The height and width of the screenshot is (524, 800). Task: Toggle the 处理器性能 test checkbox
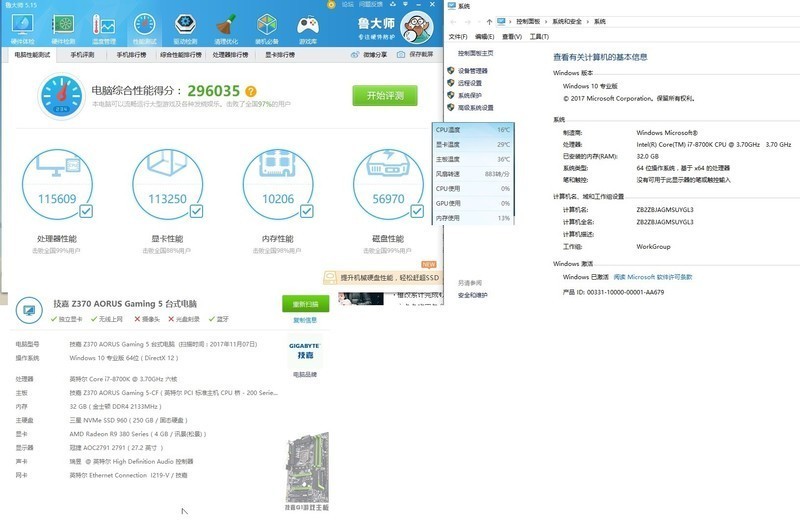[x=86, y=211]
